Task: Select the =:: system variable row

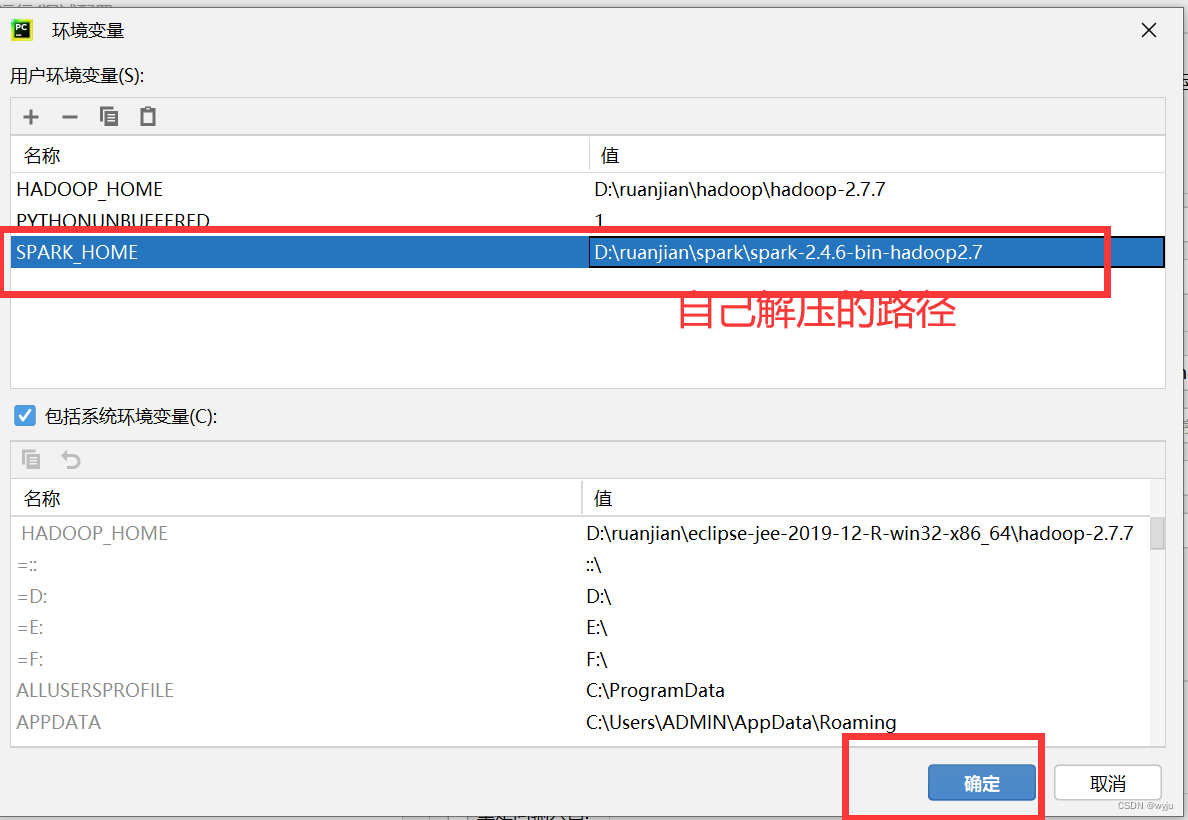Action: pyautogui.click(x=580, y=565)
